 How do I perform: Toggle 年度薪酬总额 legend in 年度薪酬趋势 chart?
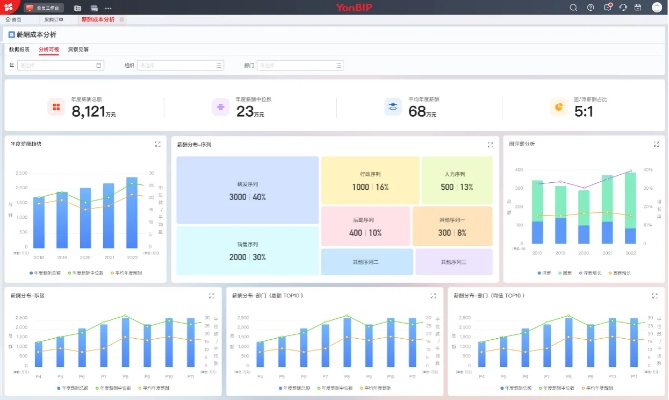47,272
